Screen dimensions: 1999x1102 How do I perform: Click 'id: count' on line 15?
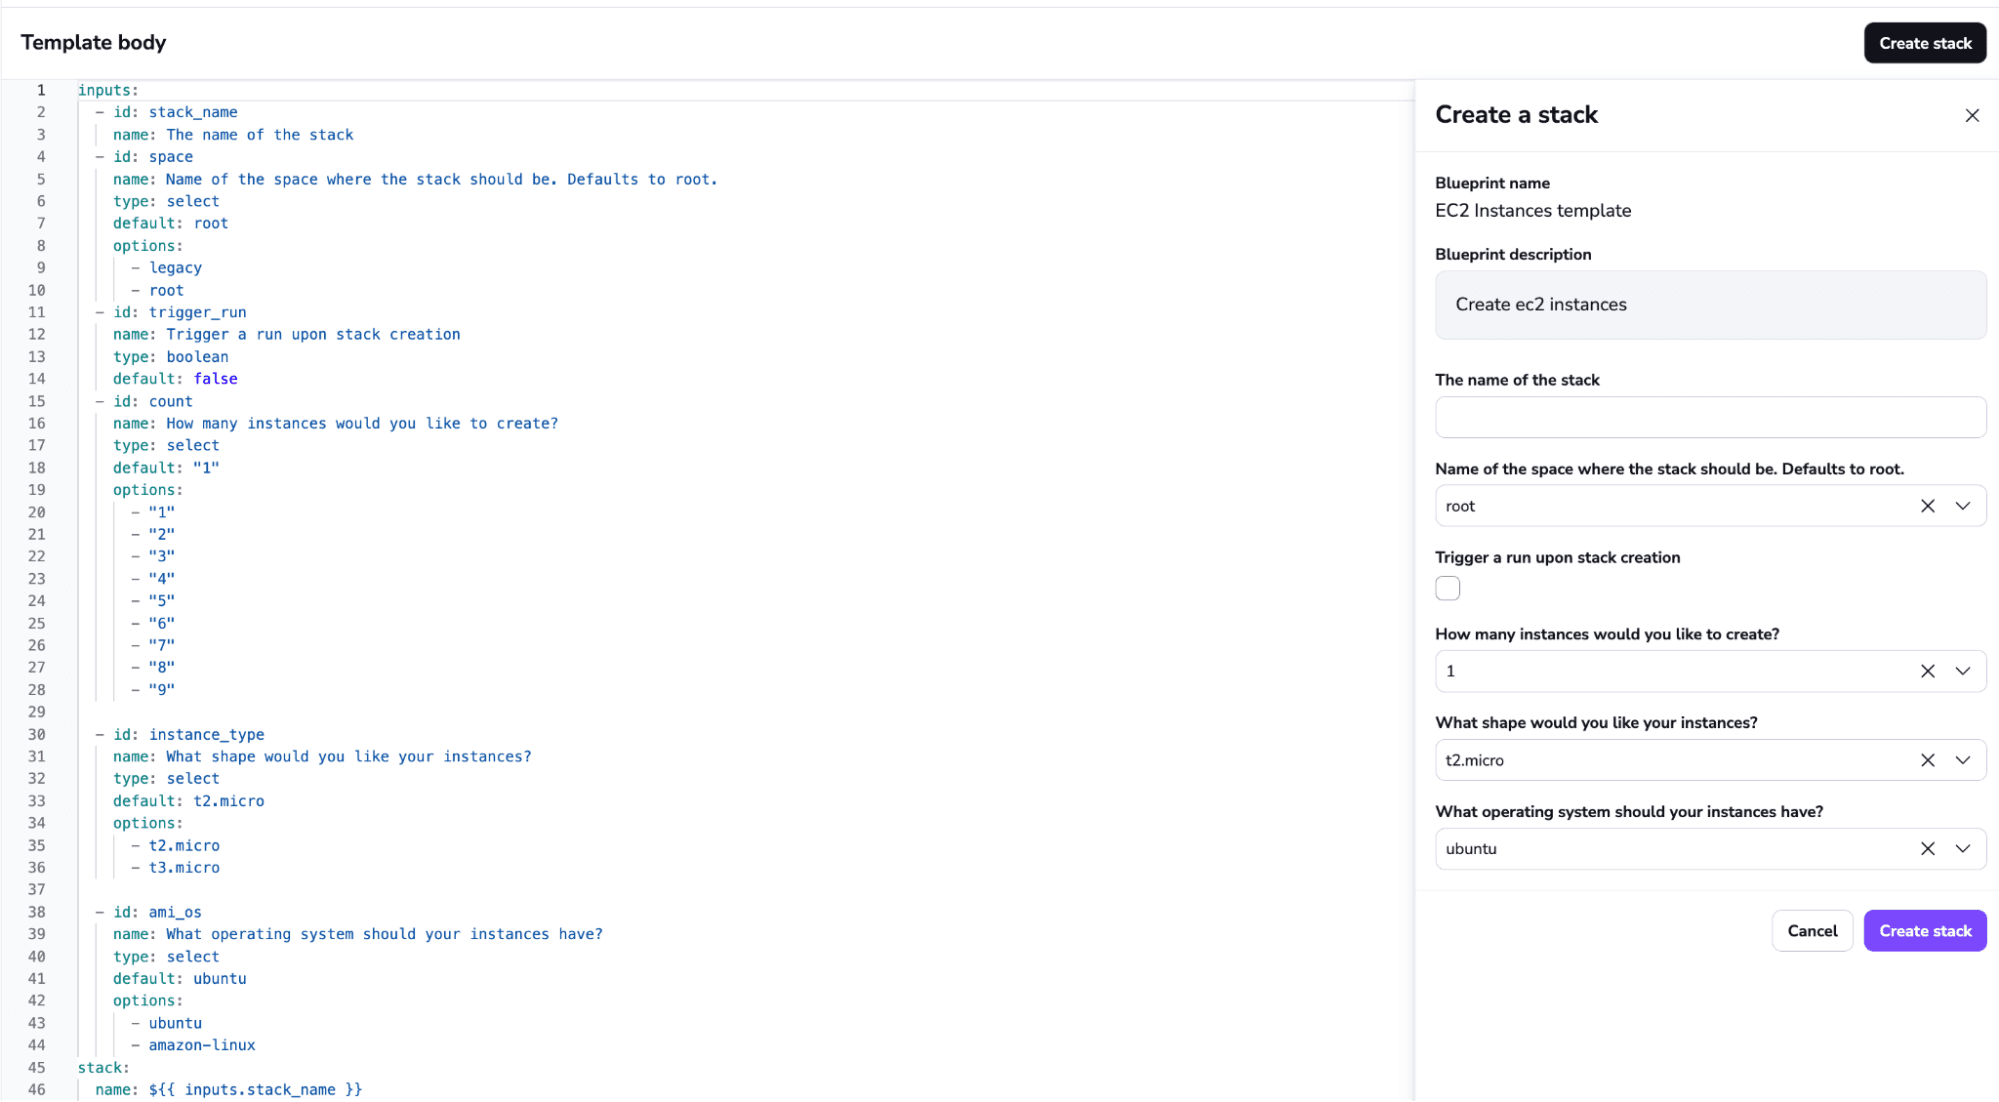pos(153,401)
